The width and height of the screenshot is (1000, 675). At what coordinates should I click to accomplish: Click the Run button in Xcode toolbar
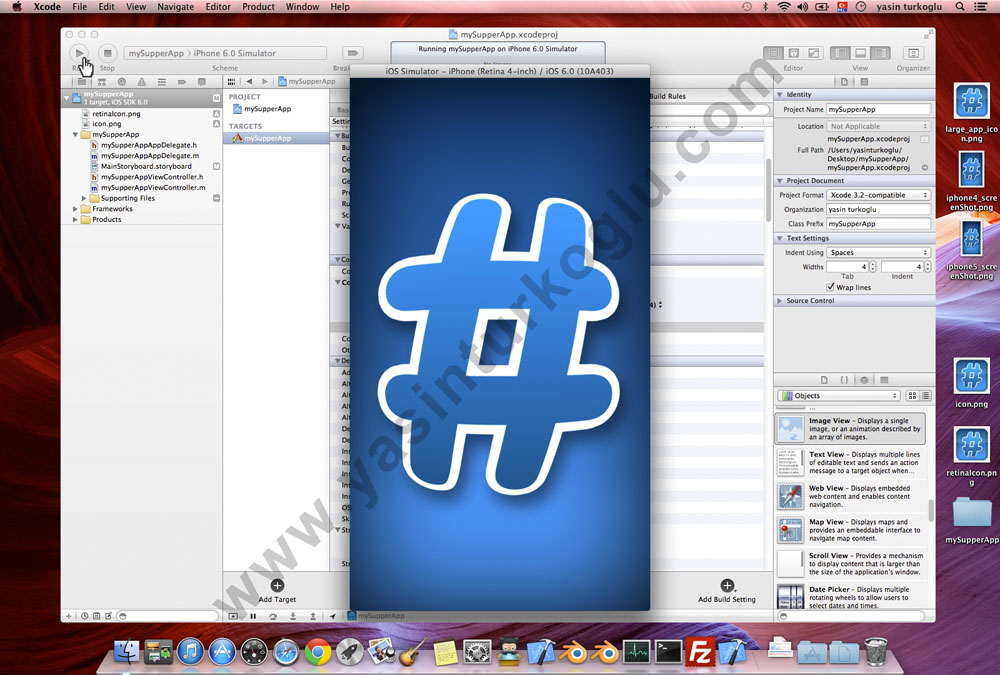click(x=79, y=53)
